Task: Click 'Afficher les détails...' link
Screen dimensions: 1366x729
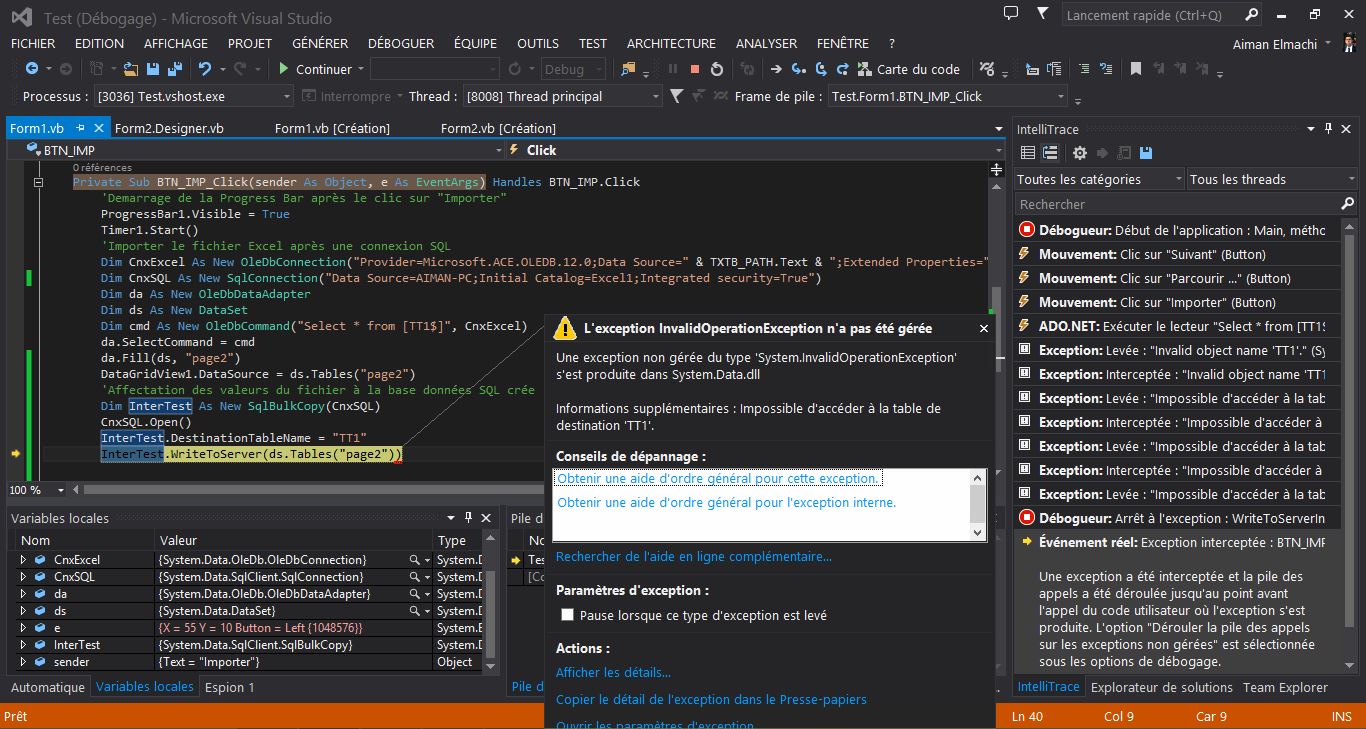Action: coord(613,672)
